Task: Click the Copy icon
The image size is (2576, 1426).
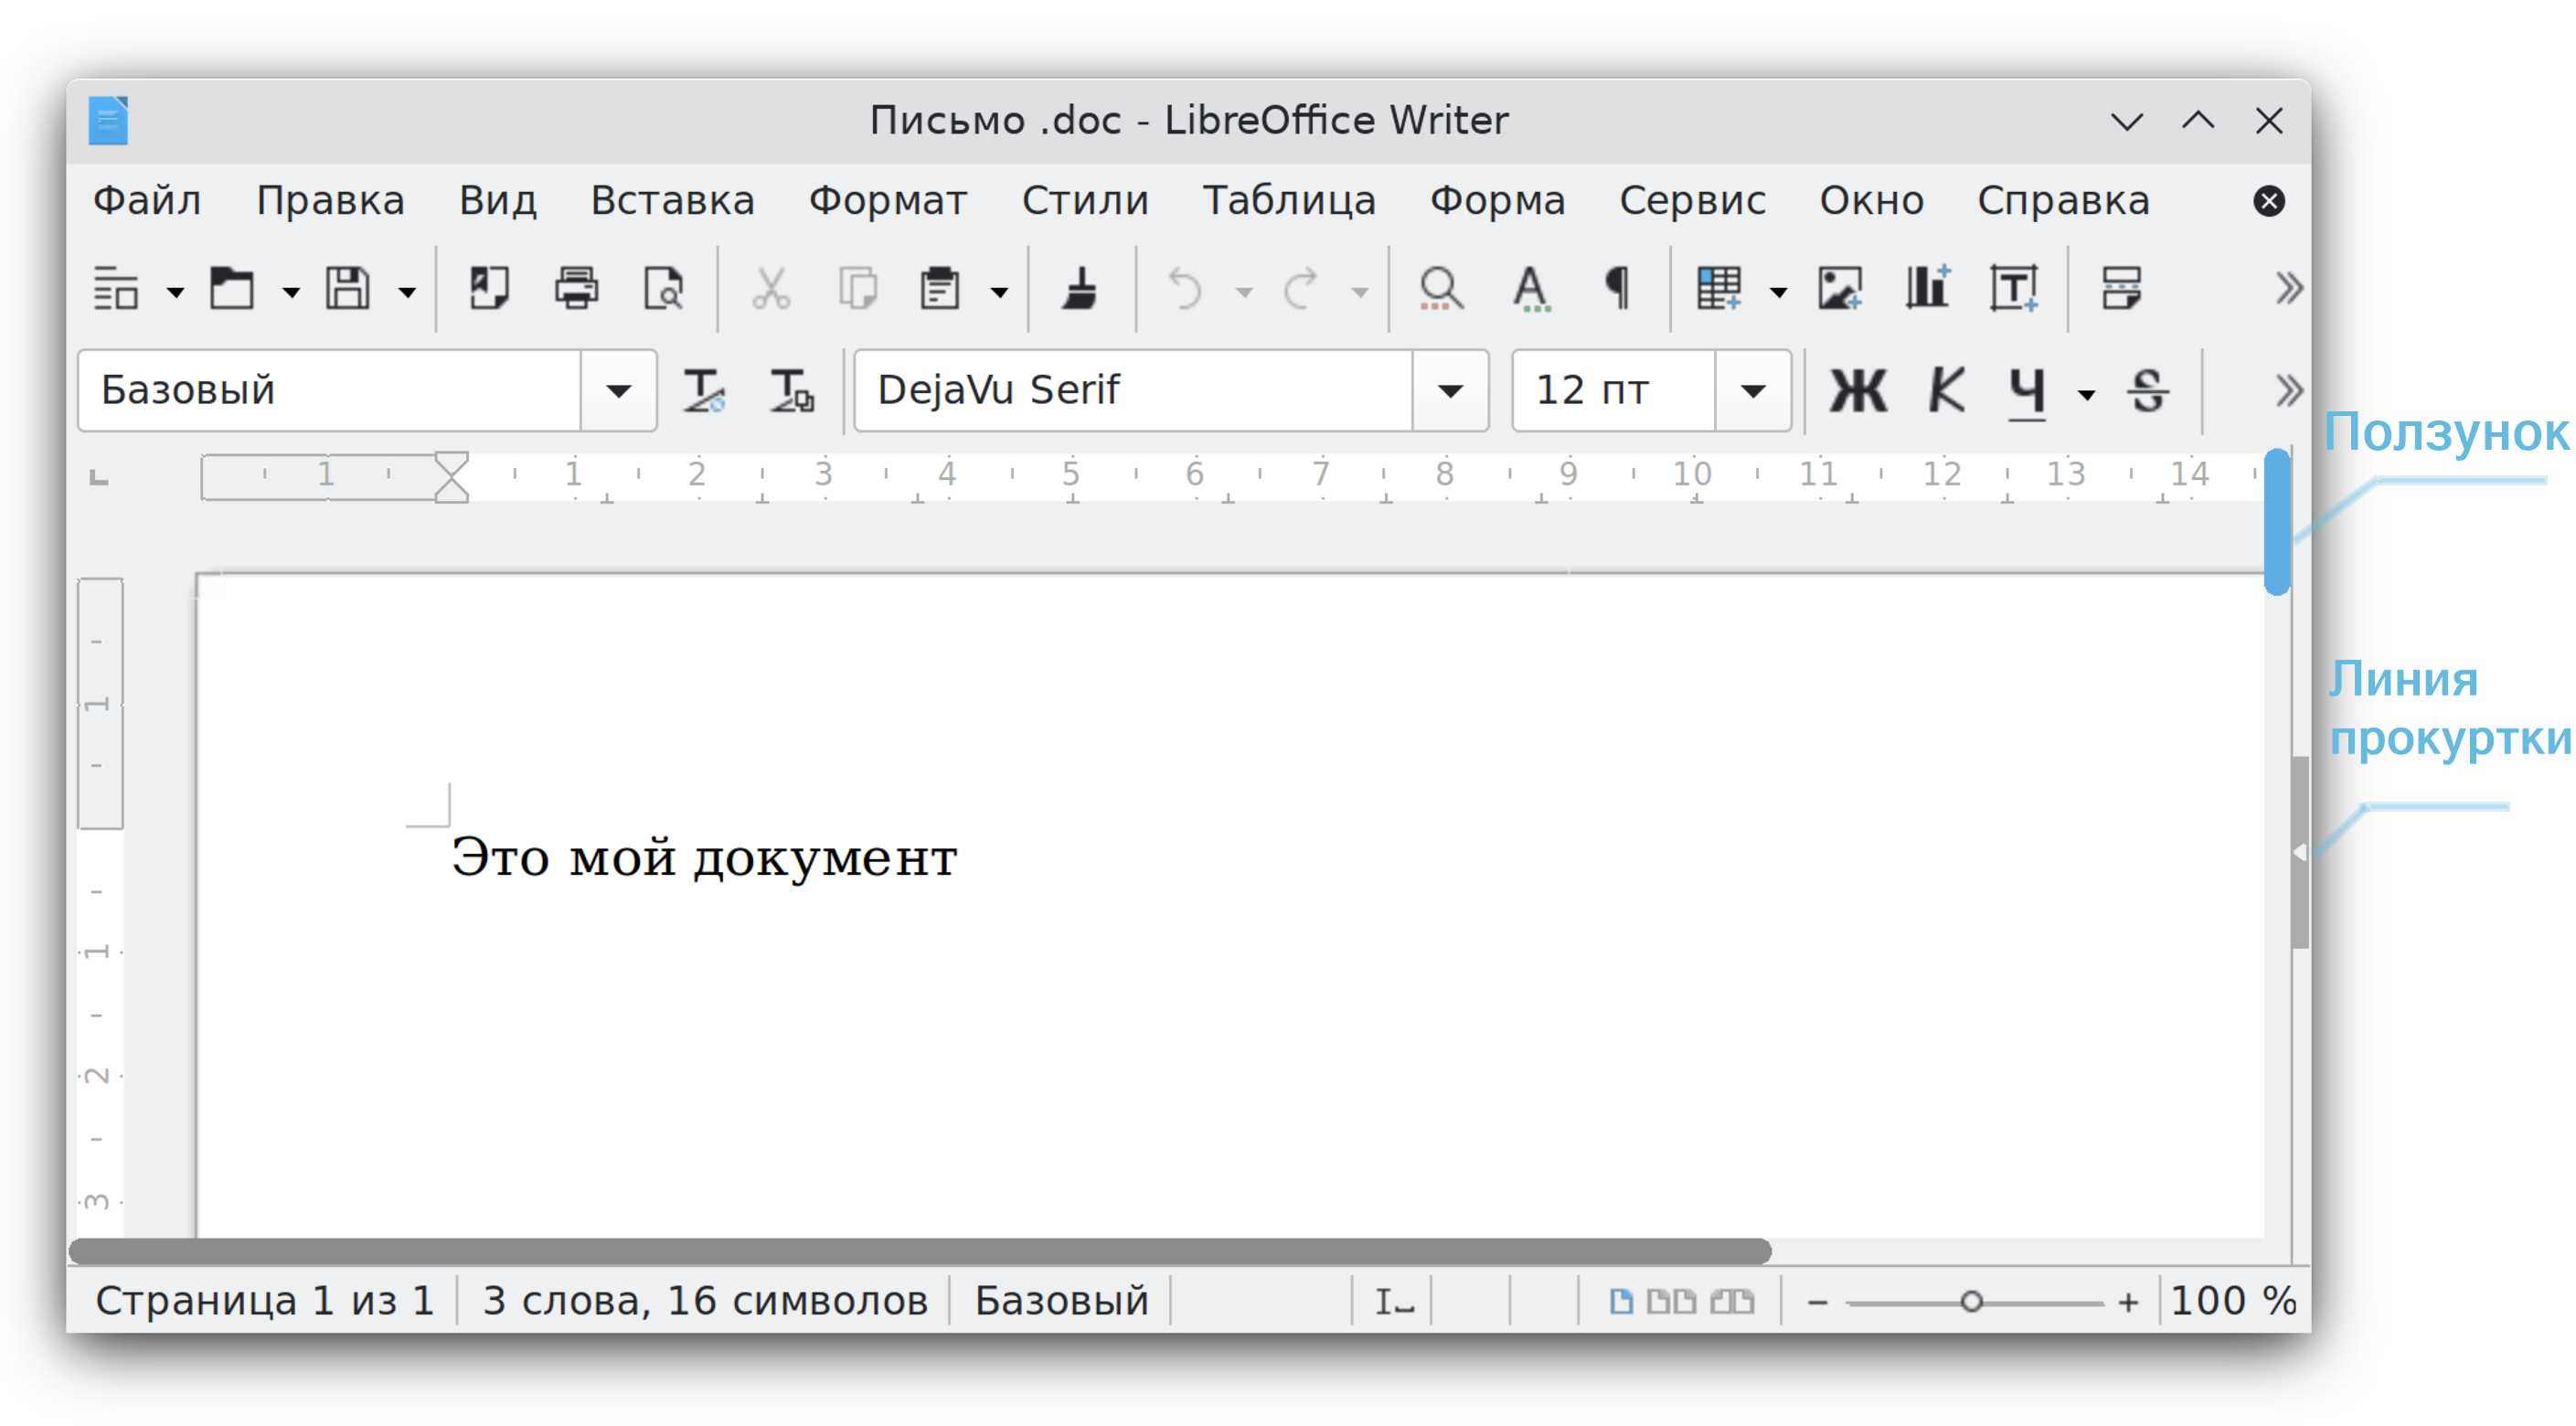Action: click(858, 290)
